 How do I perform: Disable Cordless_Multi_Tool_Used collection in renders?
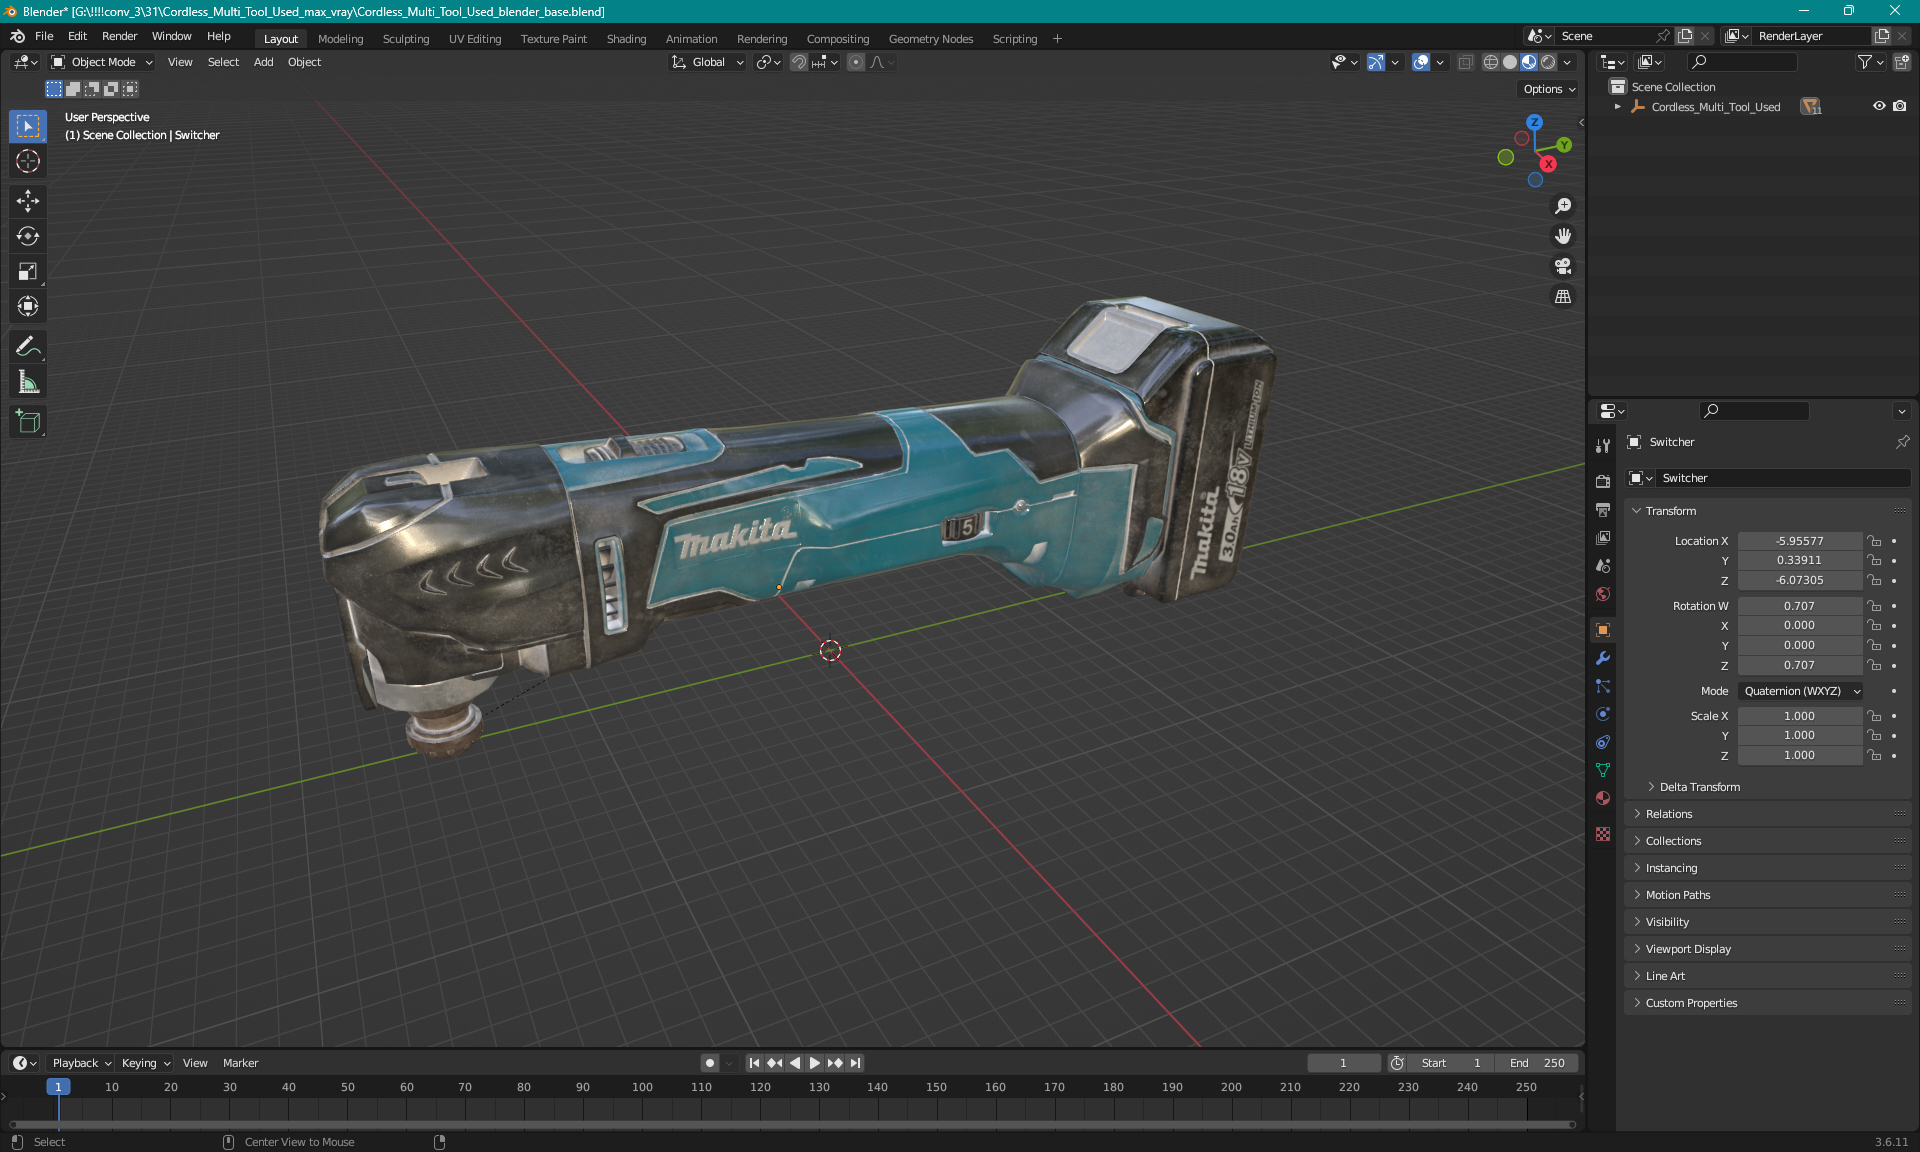tap(1899, 106)
